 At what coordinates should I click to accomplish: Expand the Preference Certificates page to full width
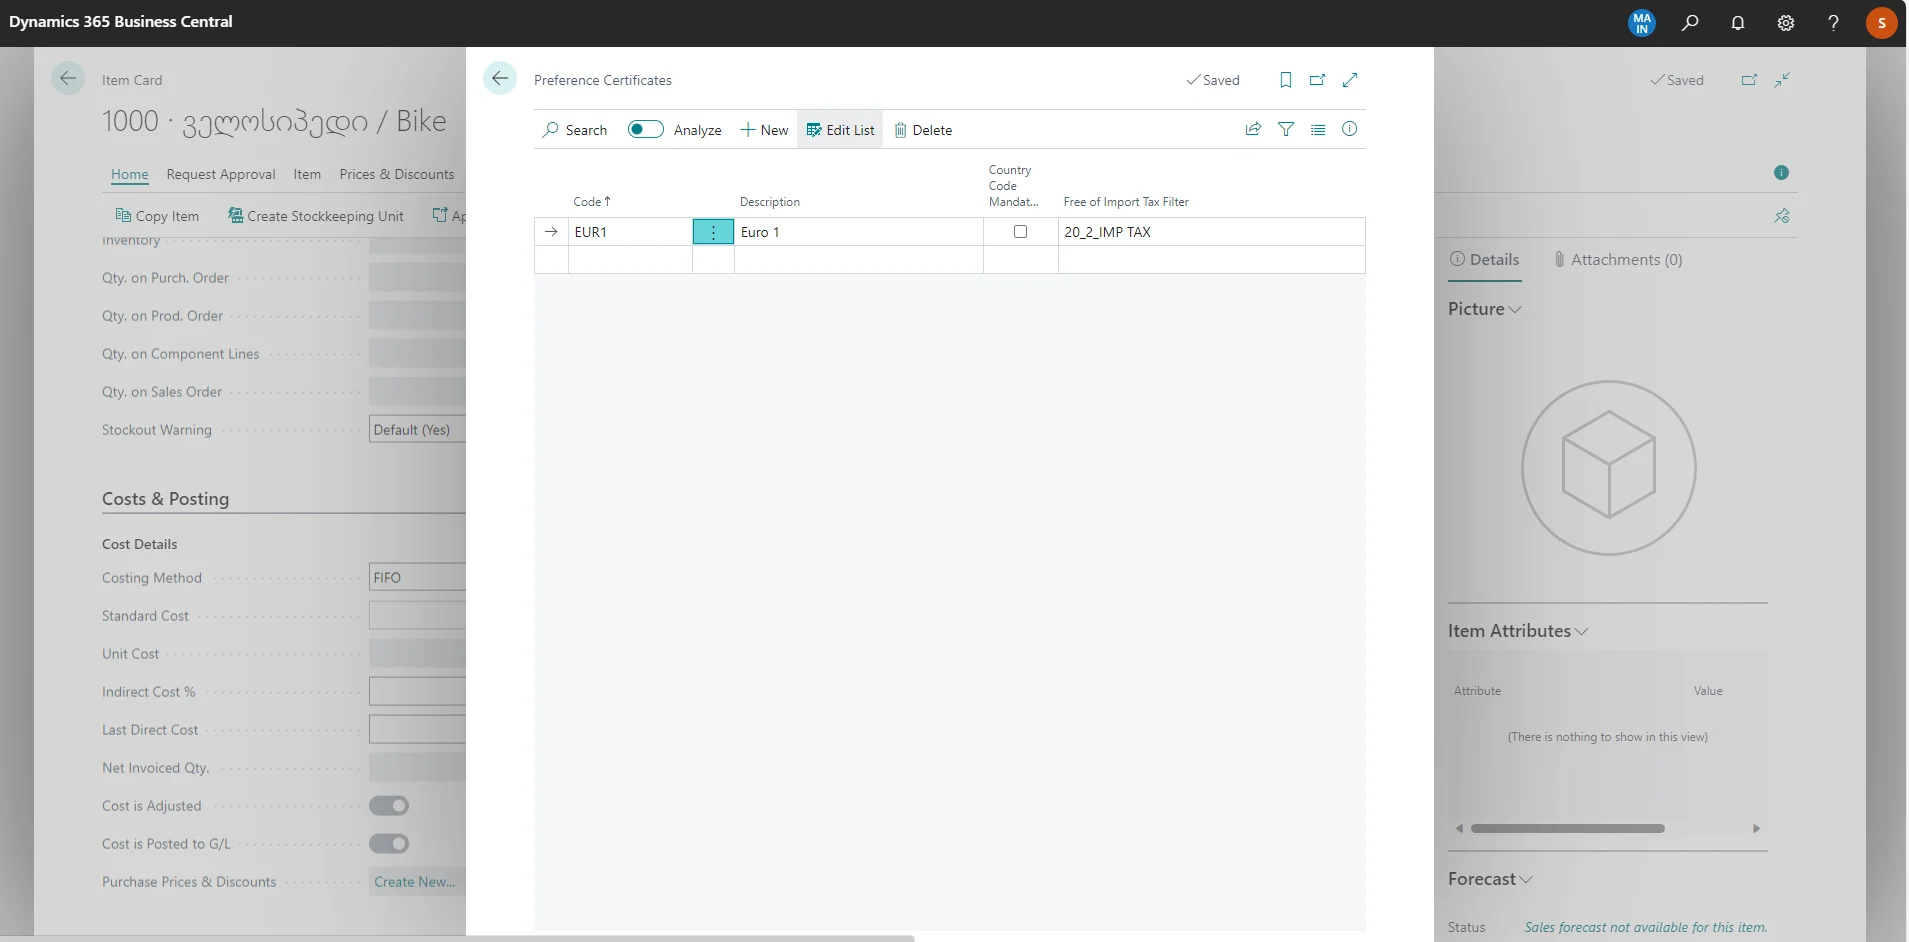tap(1350, 80)
